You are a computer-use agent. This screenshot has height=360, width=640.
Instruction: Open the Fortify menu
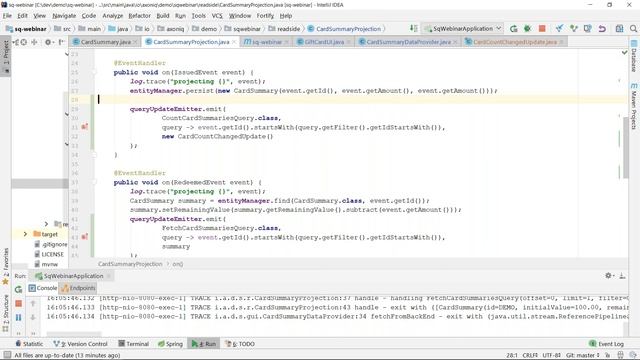(265, 16)
